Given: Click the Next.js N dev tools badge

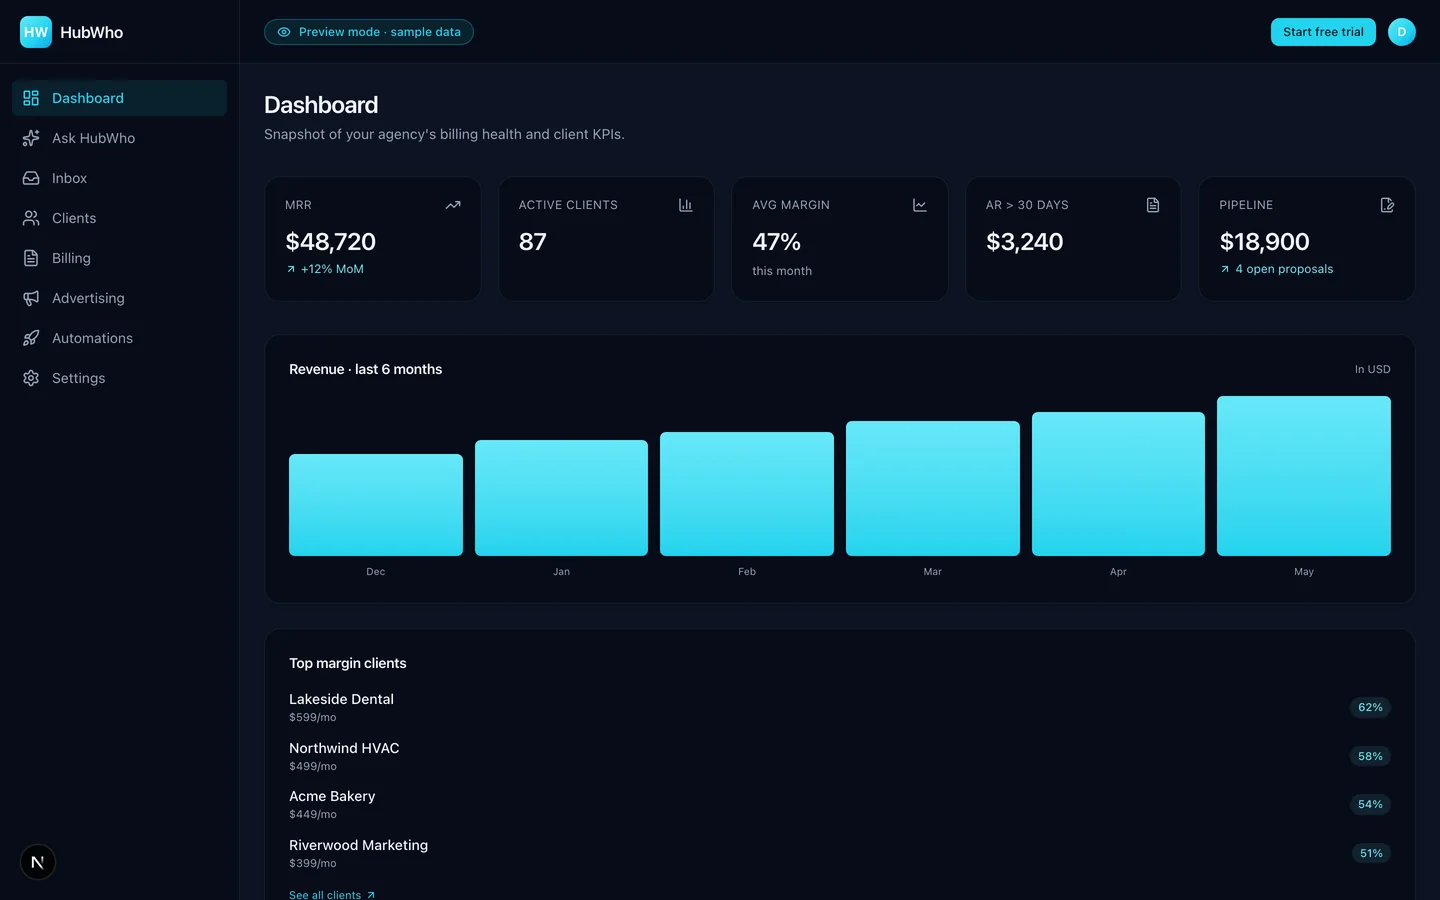Looking at the screenshot, I should [38, 862].
